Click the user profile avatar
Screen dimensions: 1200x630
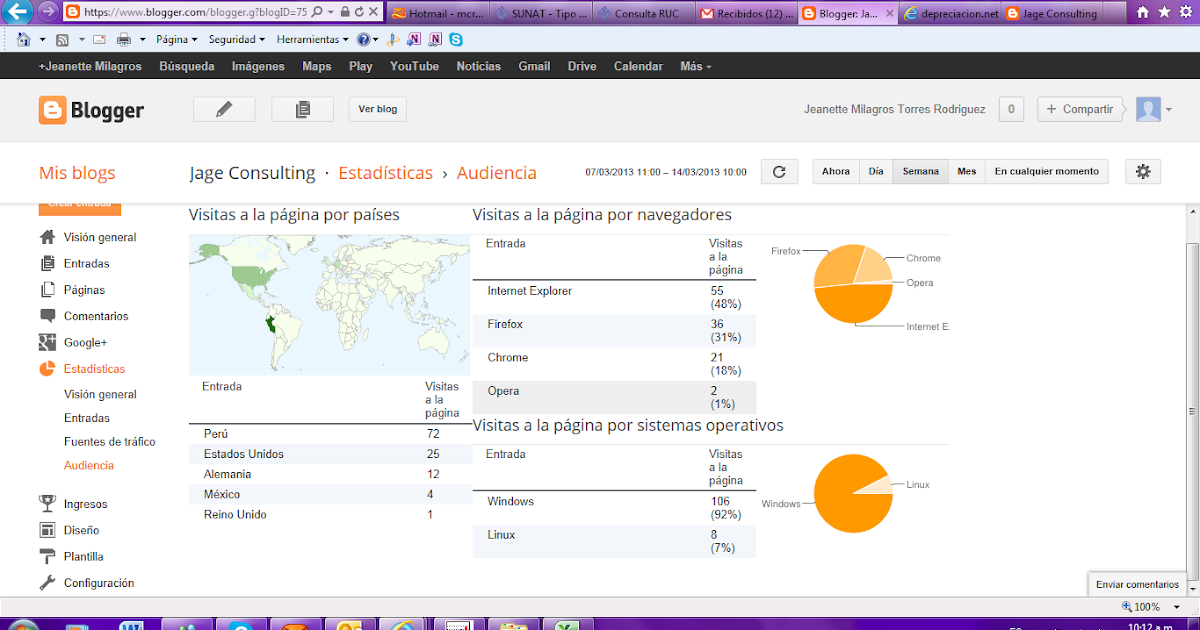tap(1149, 110)
